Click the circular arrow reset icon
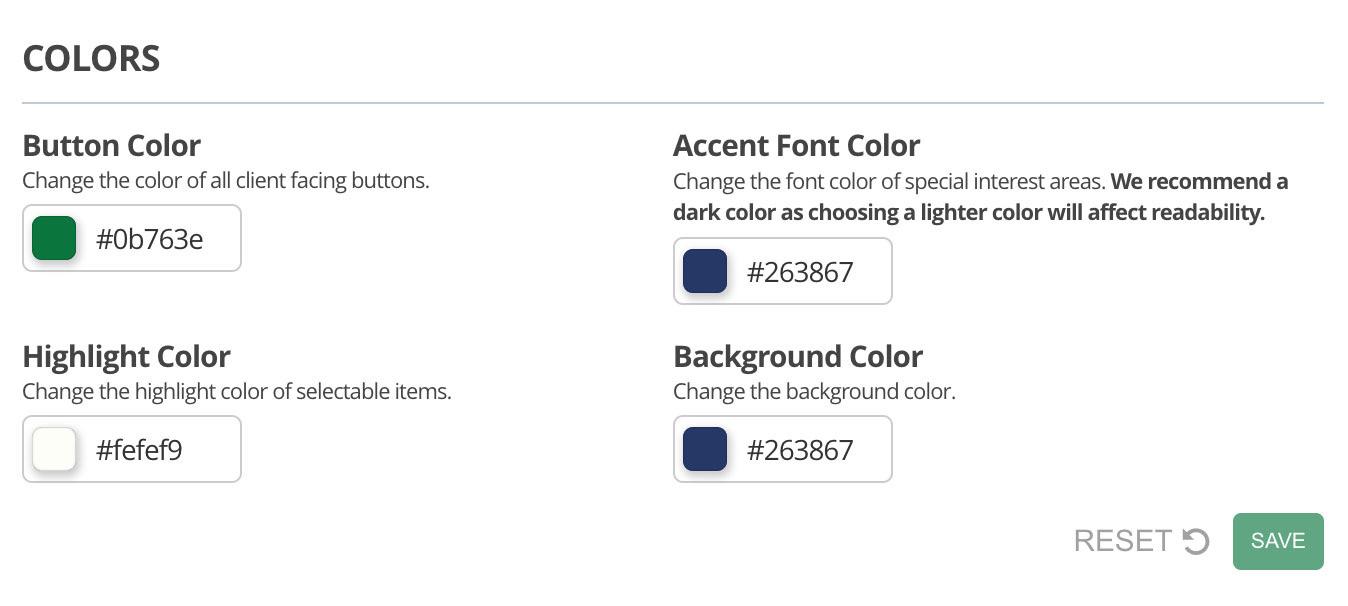 click(1196, 541)
